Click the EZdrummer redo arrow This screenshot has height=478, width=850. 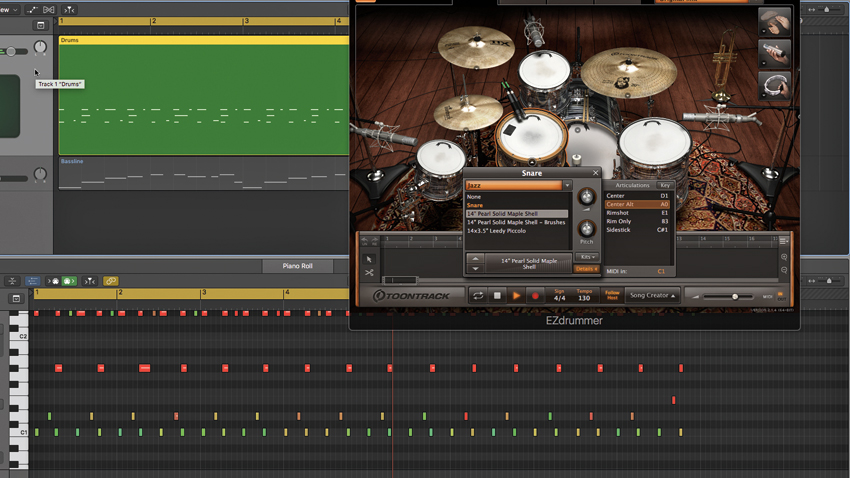tap(374, 240)
